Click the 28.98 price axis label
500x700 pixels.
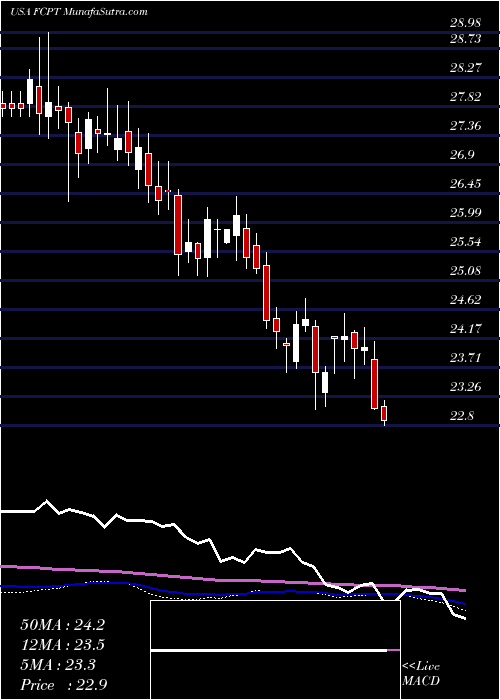coord(465,23)
